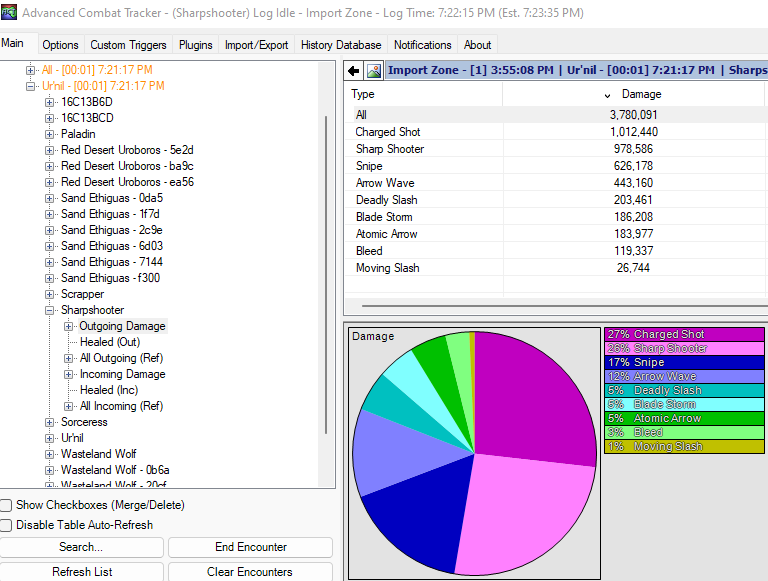Click the Arrow Wave legend swatch

coord(684,376)
